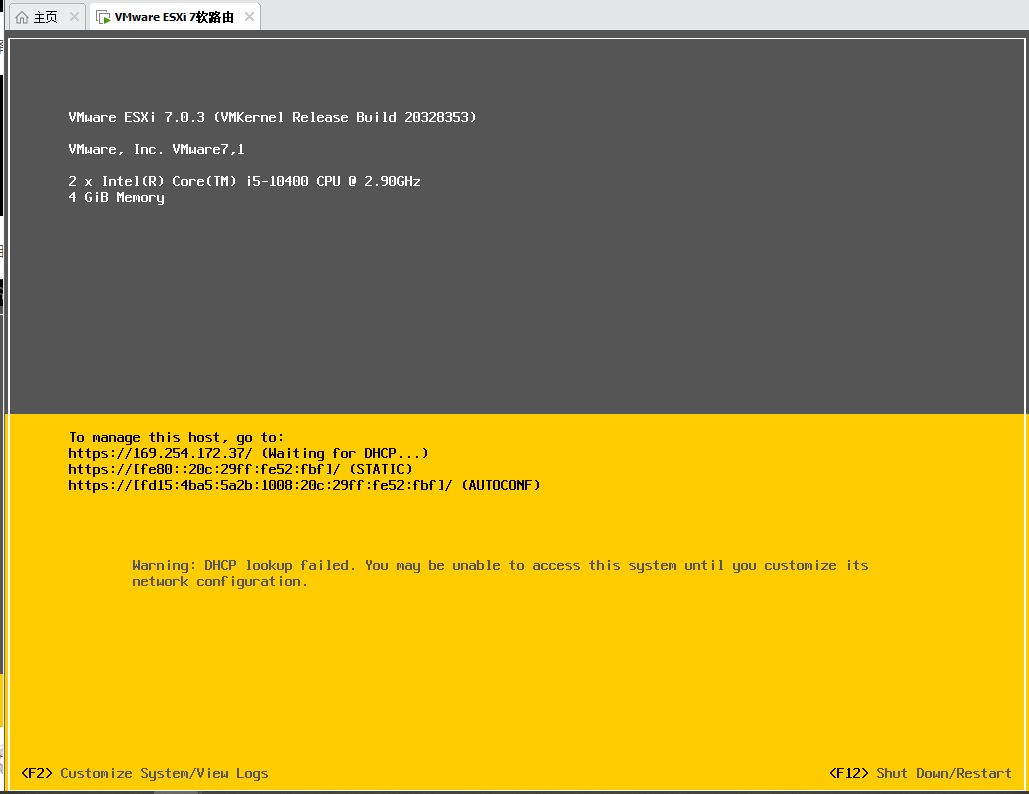
Task: Click the F2 Customize System/View Logs label
Action: tap(145, 773)
